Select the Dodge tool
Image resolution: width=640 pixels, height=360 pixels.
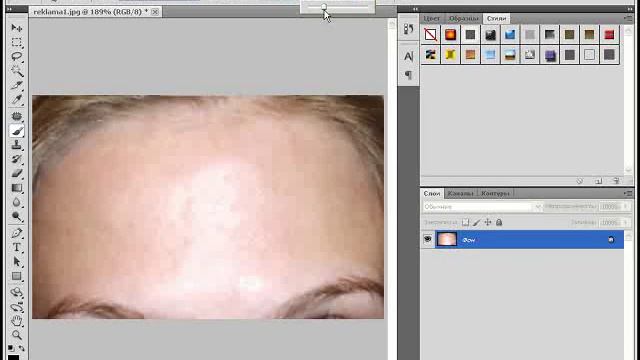17,217
